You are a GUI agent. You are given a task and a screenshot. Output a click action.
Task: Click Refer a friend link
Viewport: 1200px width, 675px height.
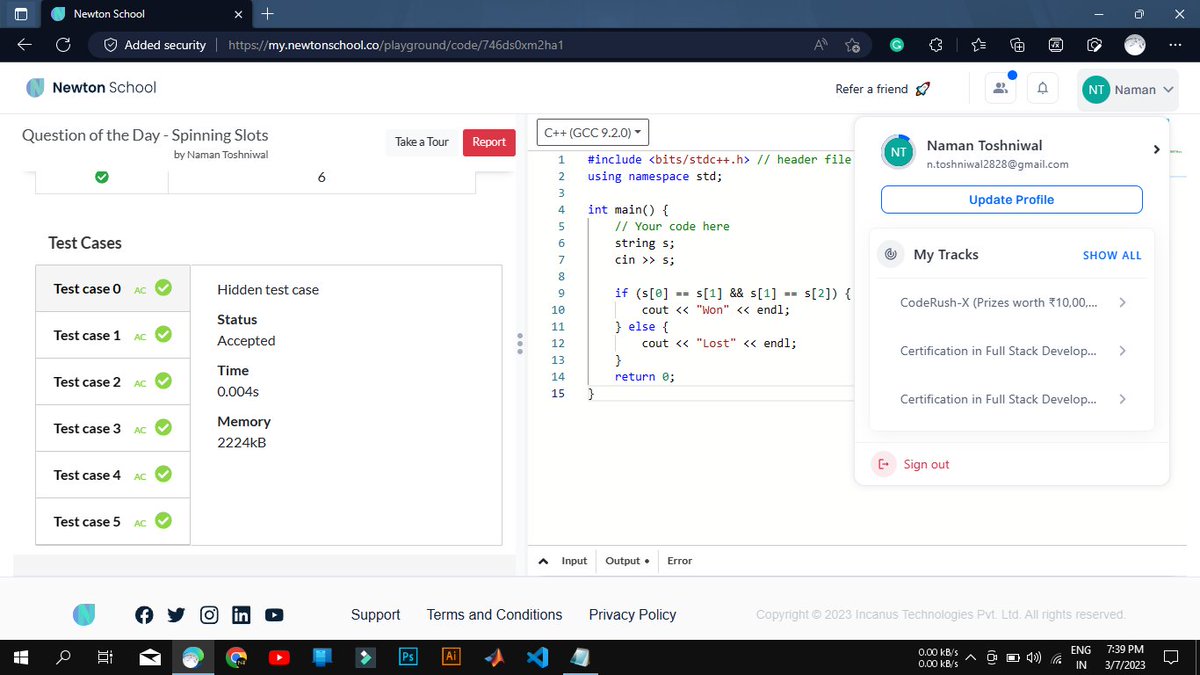(871, 89)
